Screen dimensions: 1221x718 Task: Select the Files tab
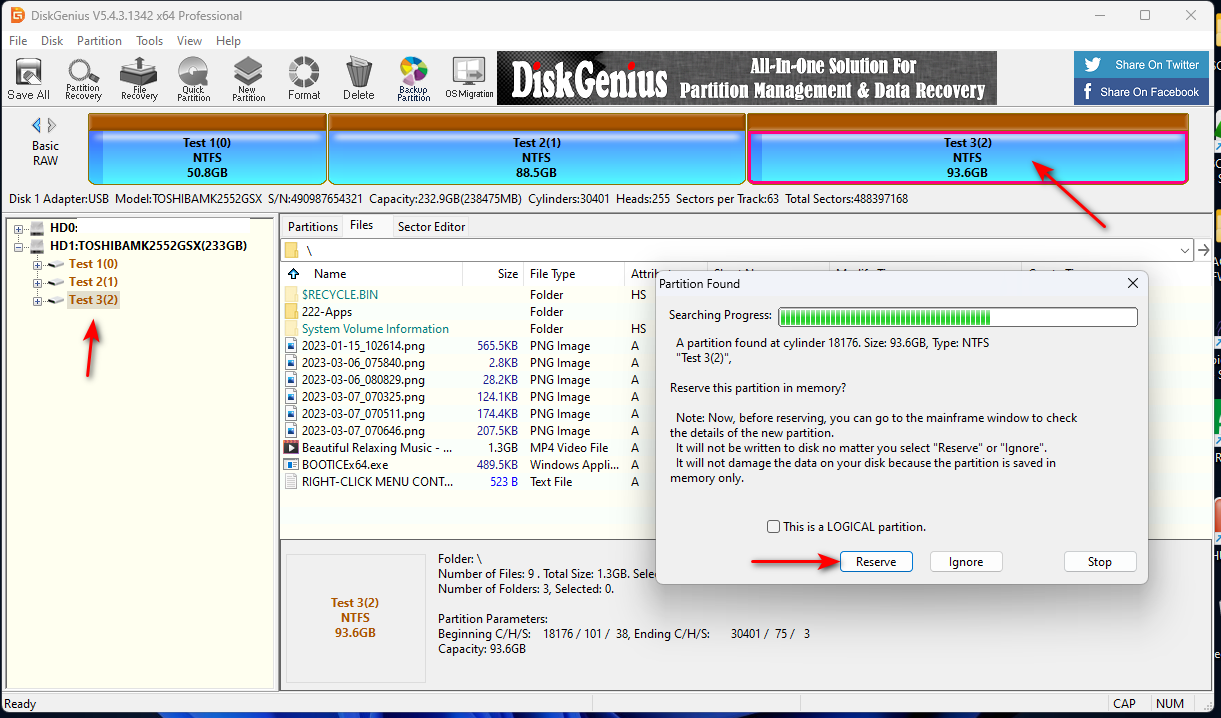click(x=362, y=225)
